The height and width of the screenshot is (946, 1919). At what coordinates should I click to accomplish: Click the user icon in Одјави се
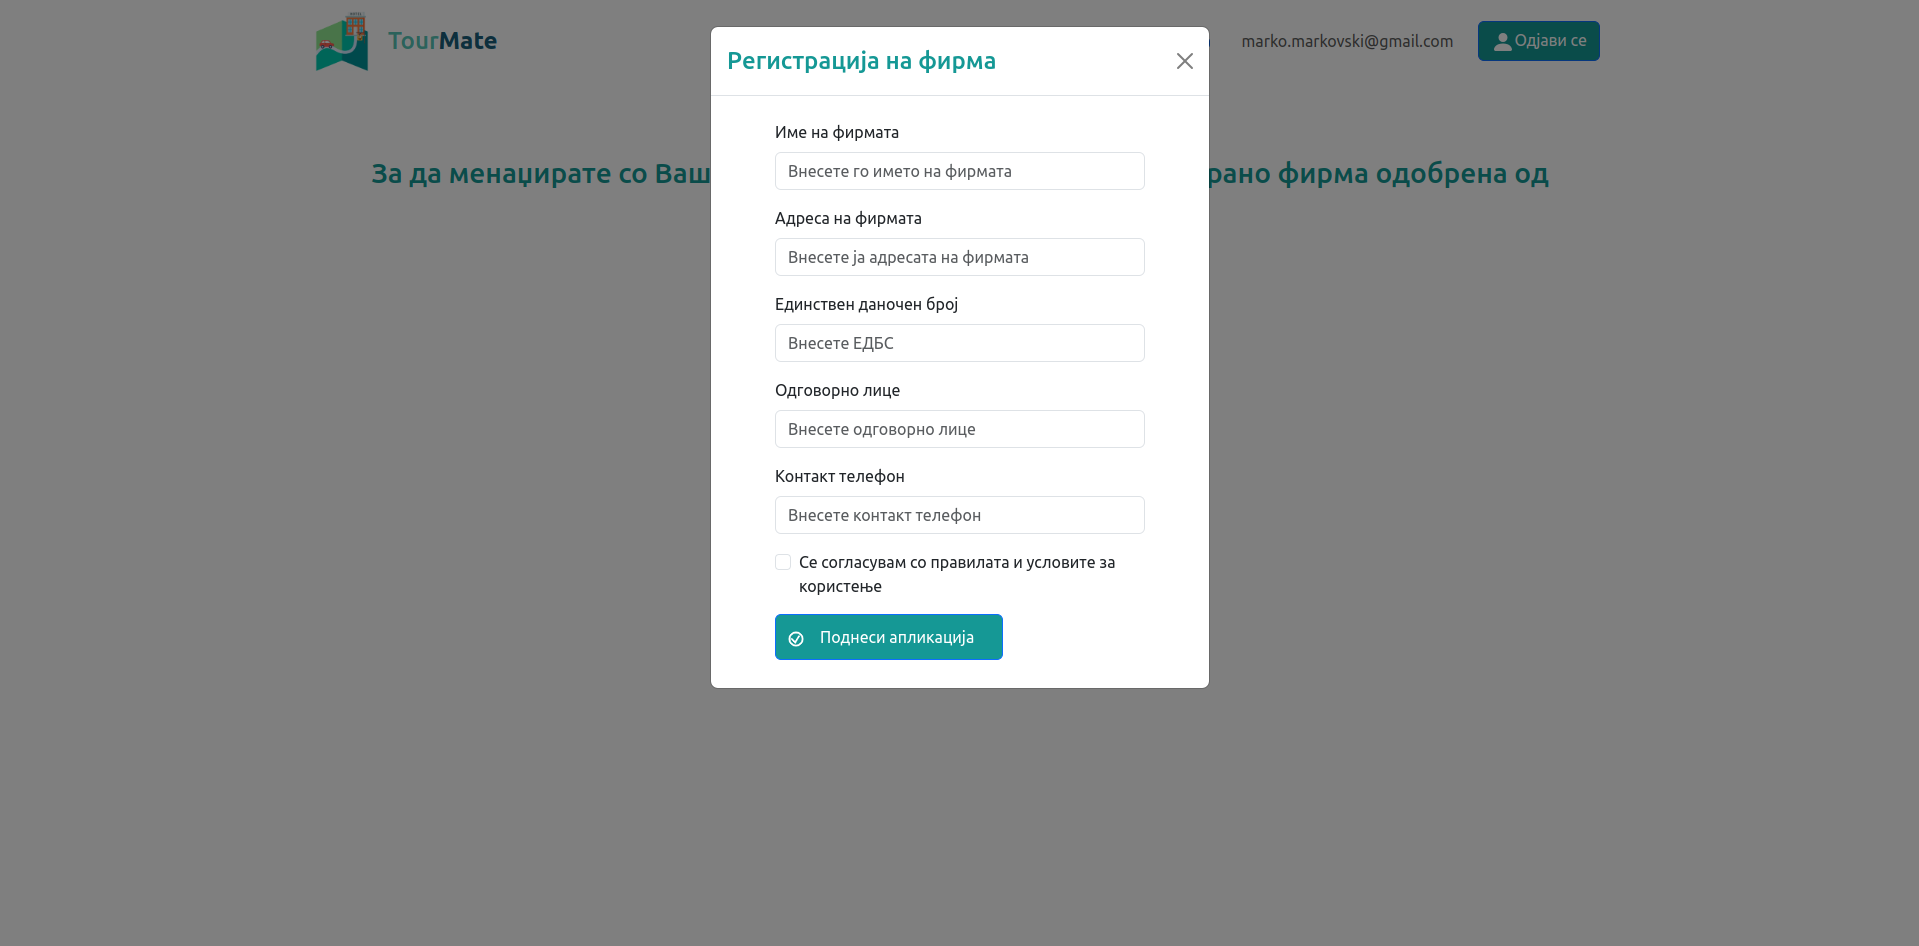coord(1501,42)
